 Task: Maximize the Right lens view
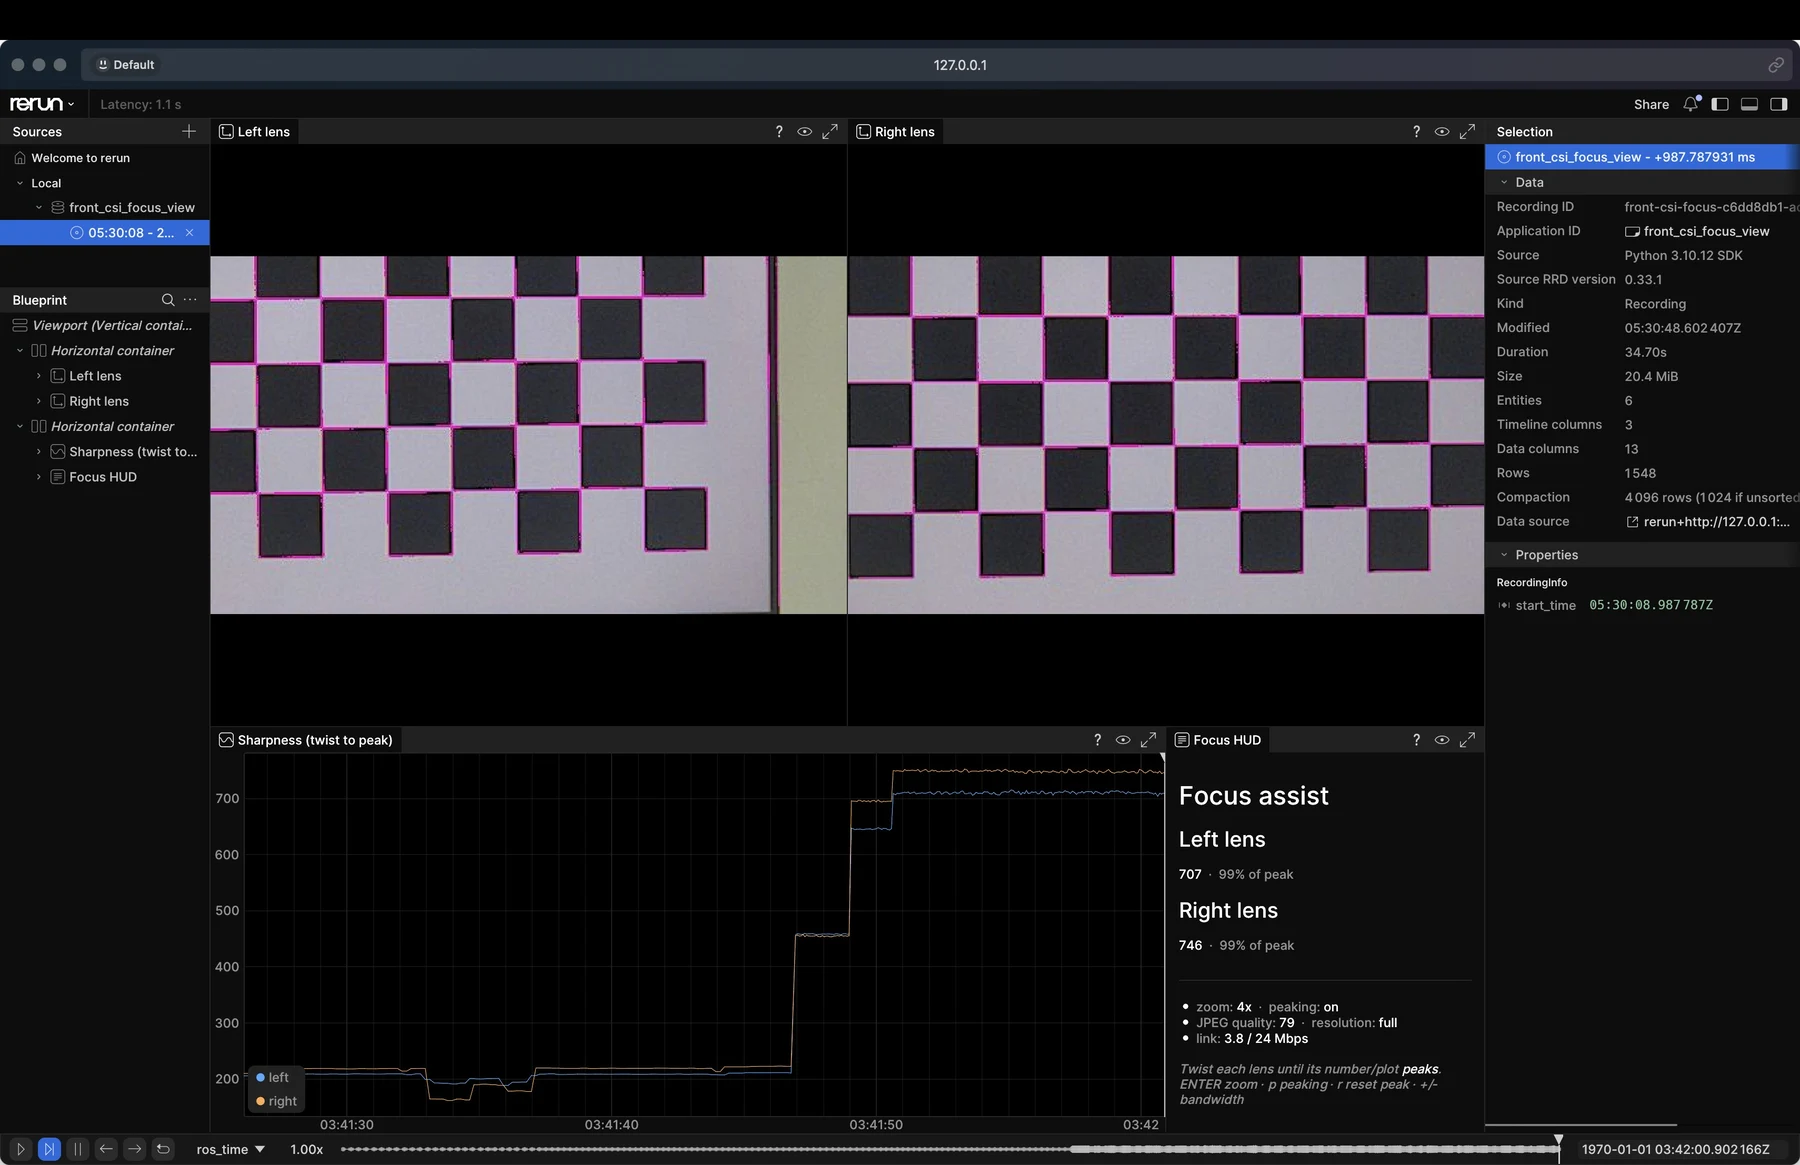tap(1467, 131)
